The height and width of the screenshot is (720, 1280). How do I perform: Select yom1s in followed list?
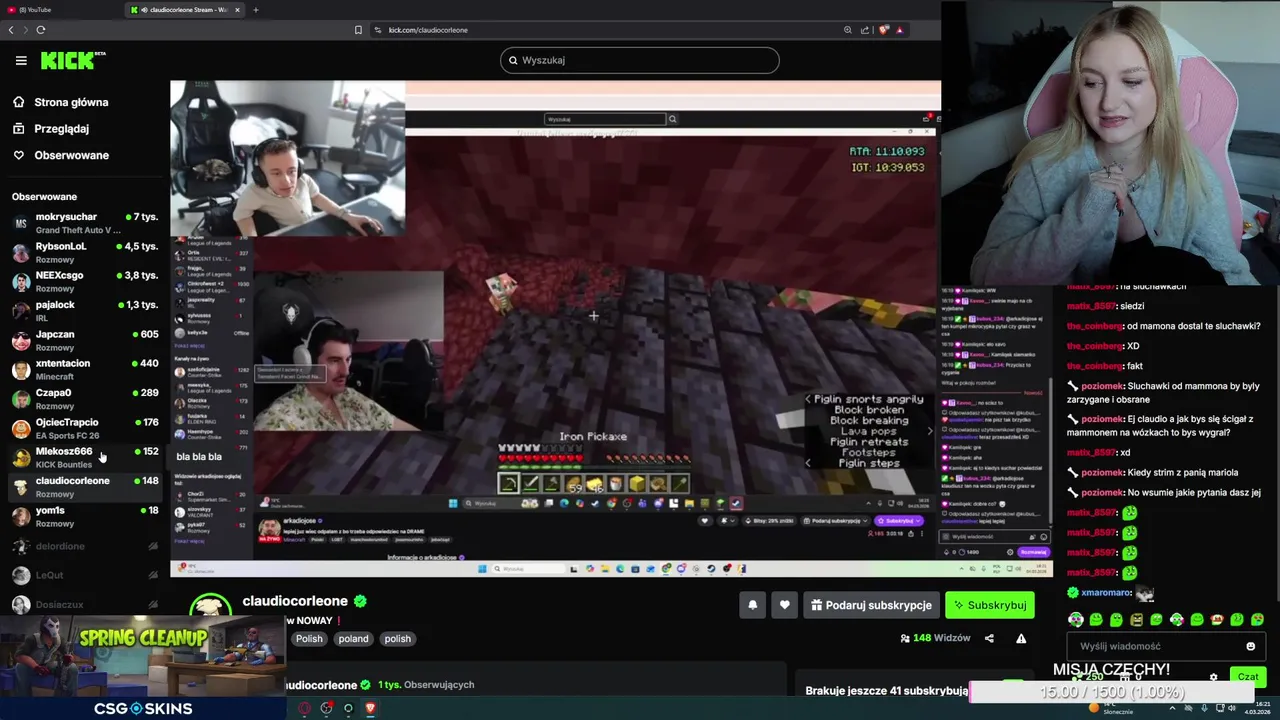[85, 516]
